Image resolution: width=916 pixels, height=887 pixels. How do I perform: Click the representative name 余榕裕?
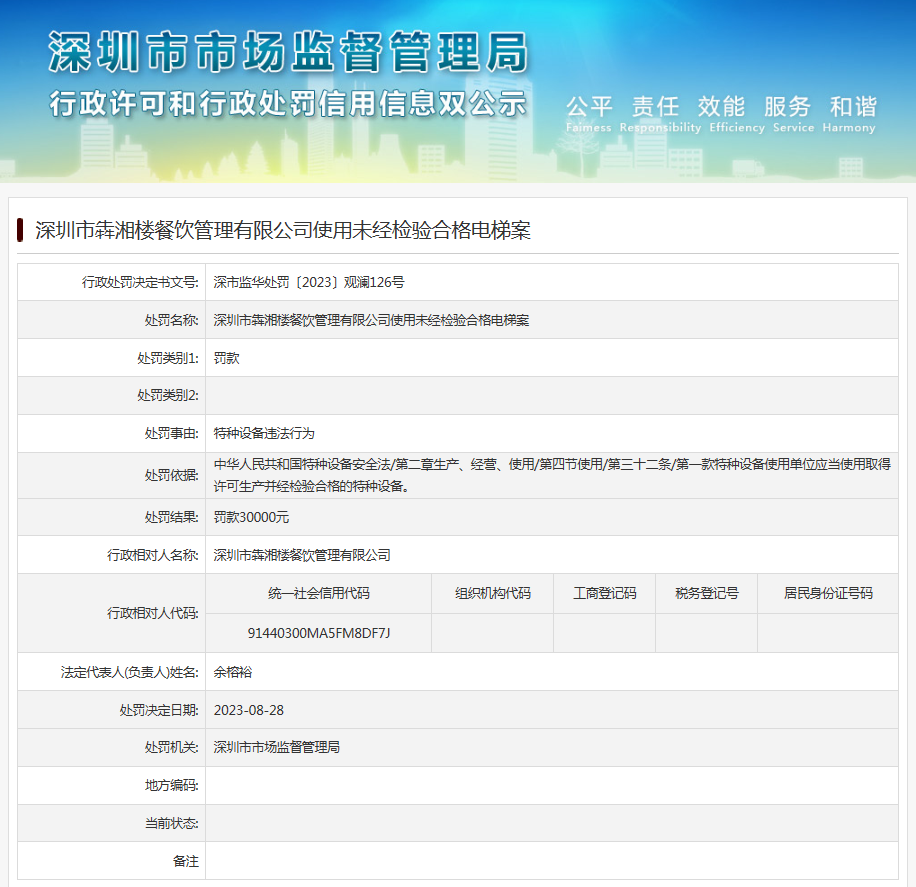[233, 673]
